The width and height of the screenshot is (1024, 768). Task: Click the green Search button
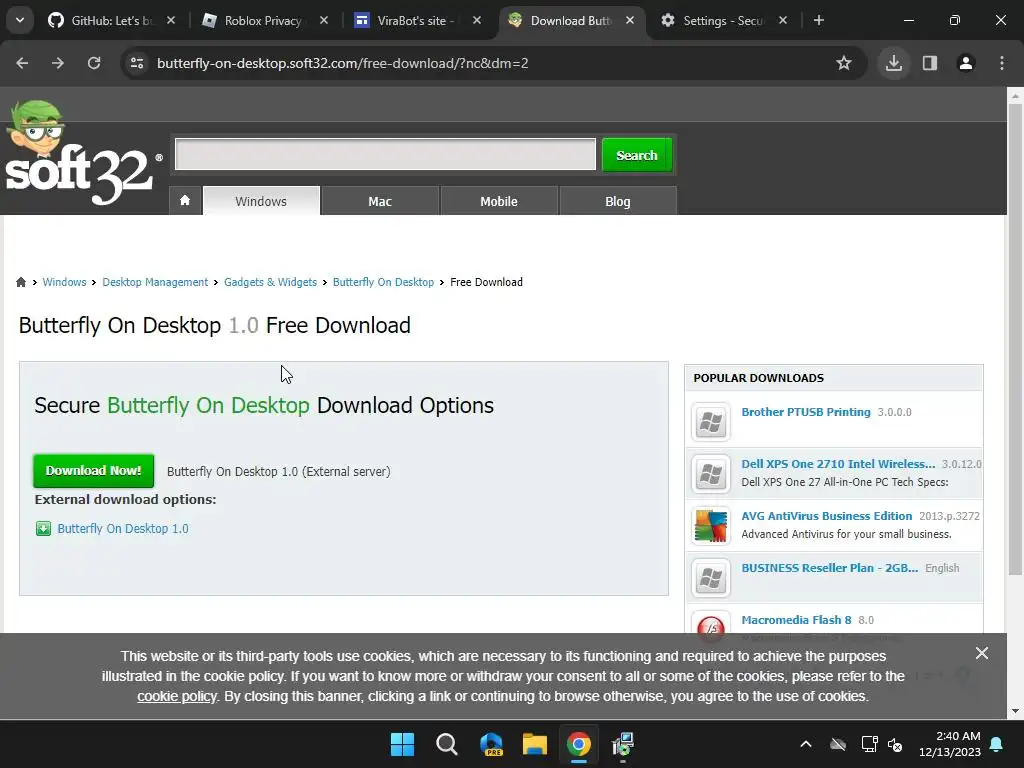(x=637, y=155)
